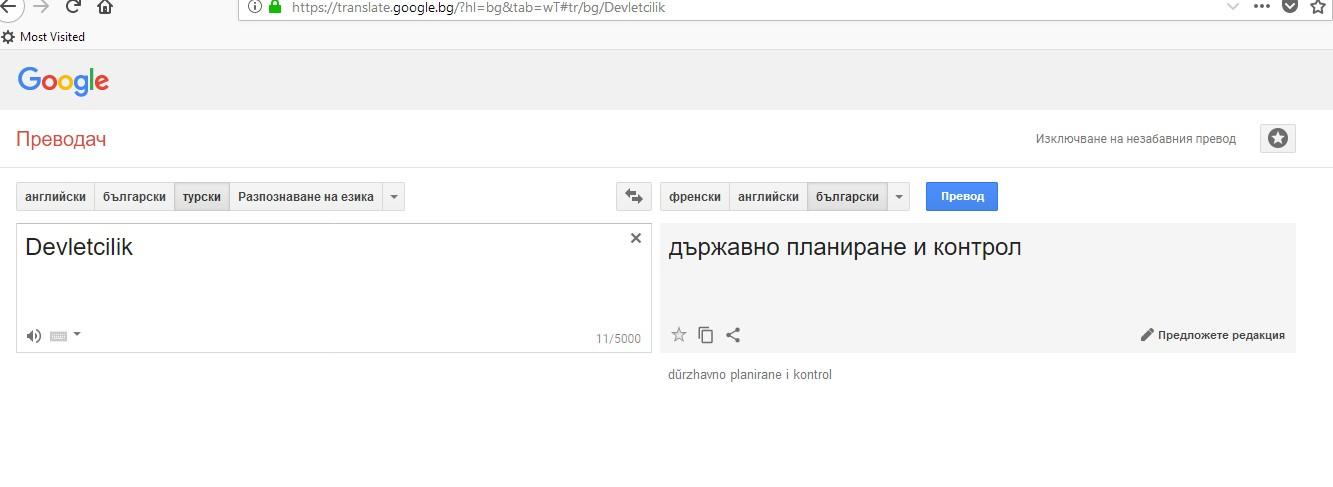This screenshot has height=487, width=1333.
Task: Open the keyboard type dropdown arrow
Action: (x=77, y=335)
